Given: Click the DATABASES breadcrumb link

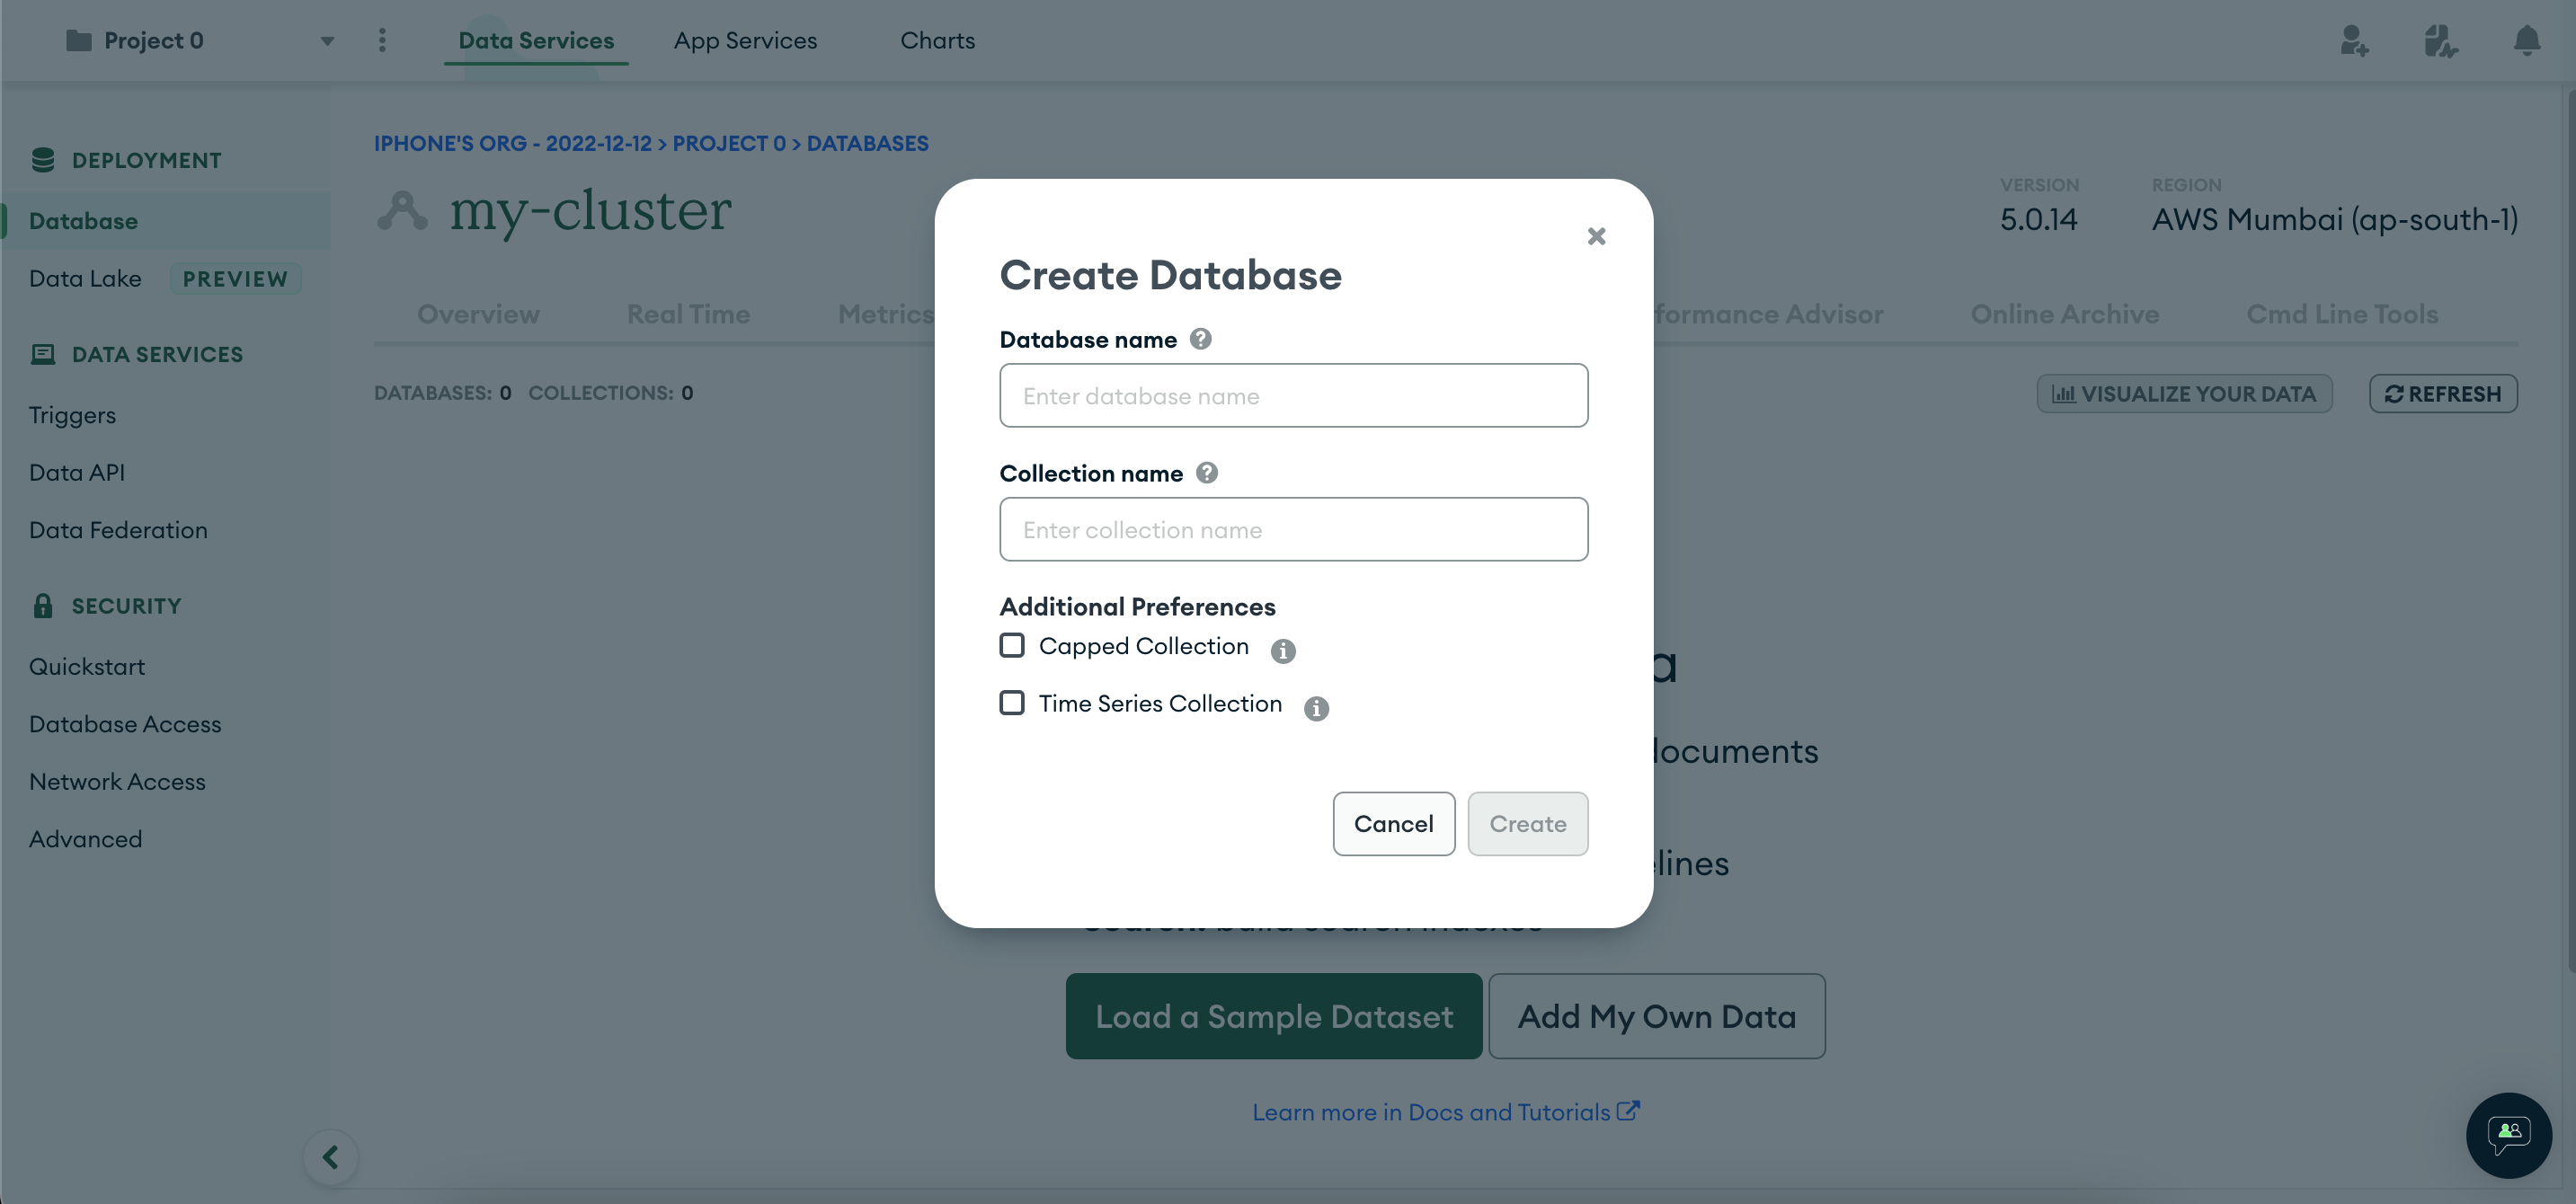Looking at the screenshot, I should (x=867, y=143).
